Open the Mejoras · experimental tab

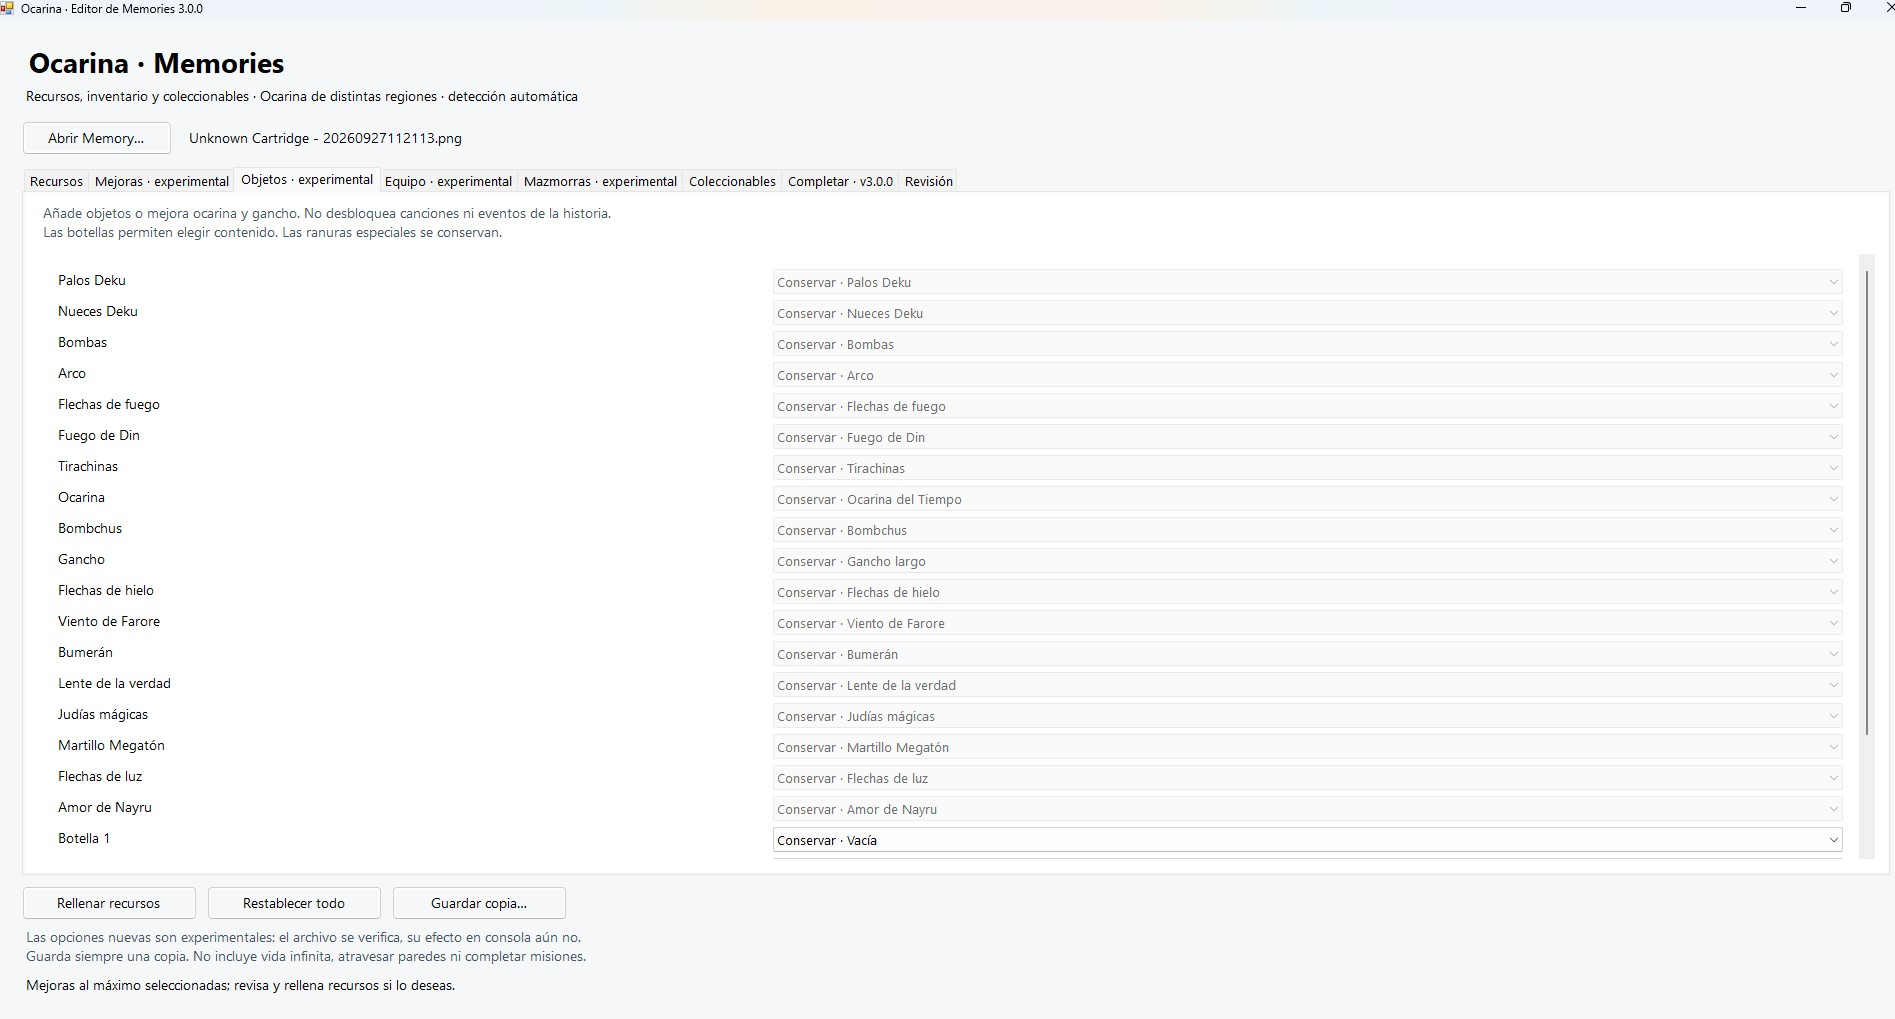tap(162, 181)
